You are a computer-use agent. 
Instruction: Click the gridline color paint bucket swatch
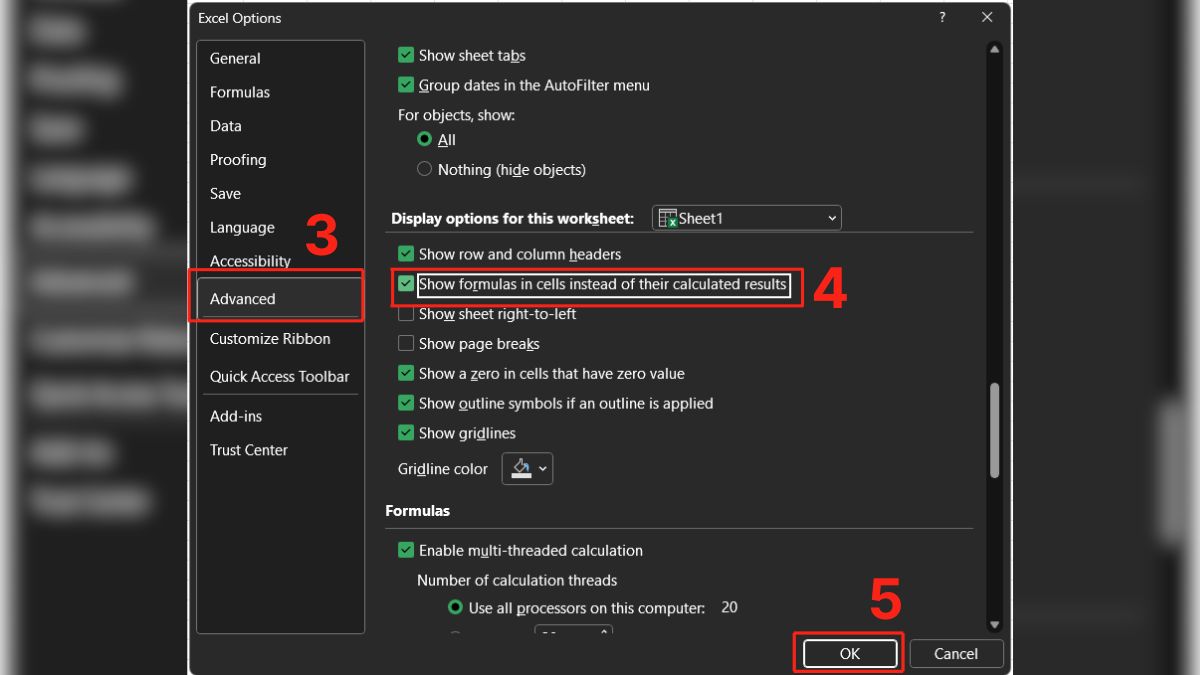pos(521,468)
